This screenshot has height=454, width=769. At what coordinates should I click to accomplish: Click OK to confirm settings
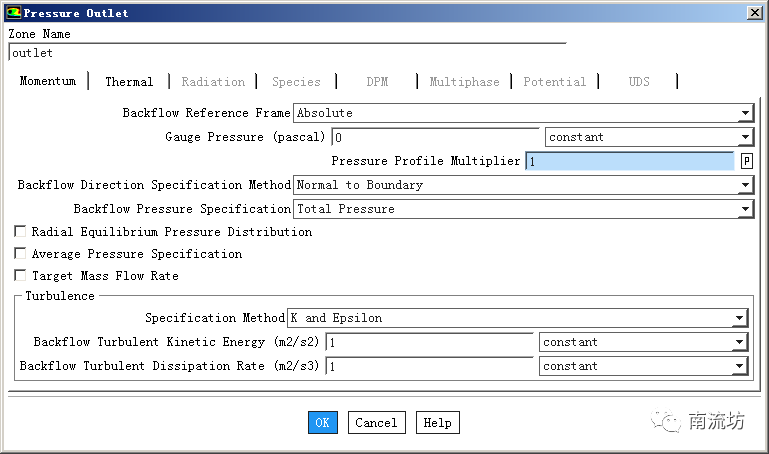pyautogui.click(x=322, y=423)
